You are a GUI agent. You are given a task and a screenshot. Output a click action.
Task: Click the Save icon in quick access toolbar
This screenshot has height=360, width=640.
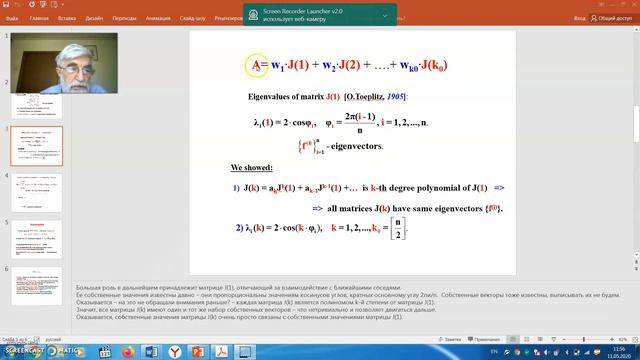[6, 4]
